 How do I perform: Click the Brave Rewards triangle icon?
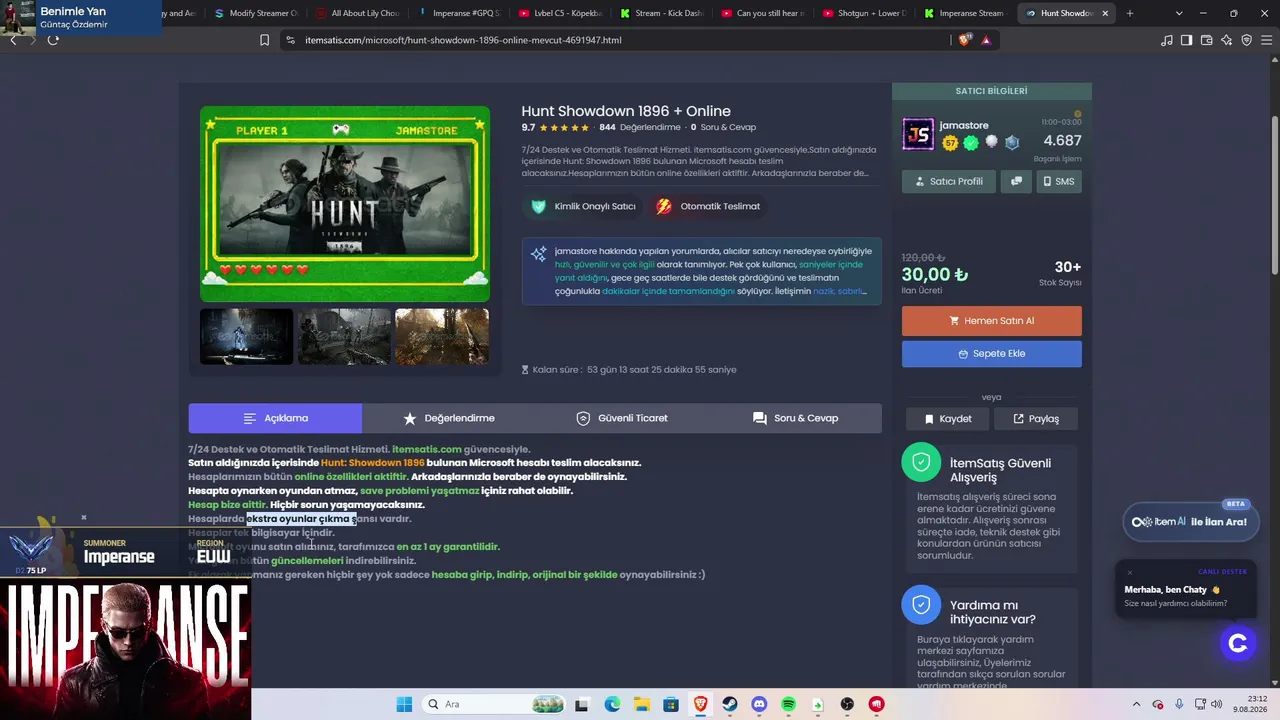click(x=986, y=40)
